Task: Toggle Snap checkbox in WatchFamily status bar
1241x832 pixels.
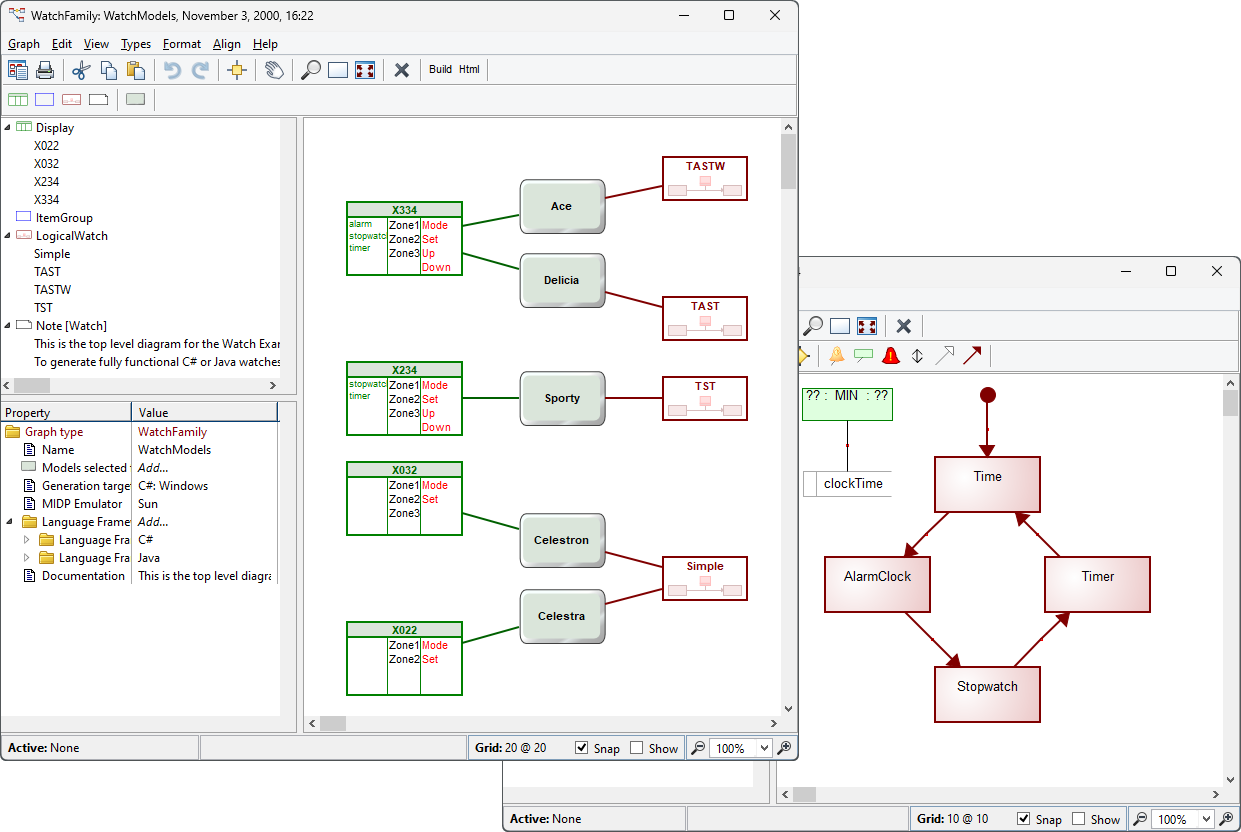Action: (582, 748)
